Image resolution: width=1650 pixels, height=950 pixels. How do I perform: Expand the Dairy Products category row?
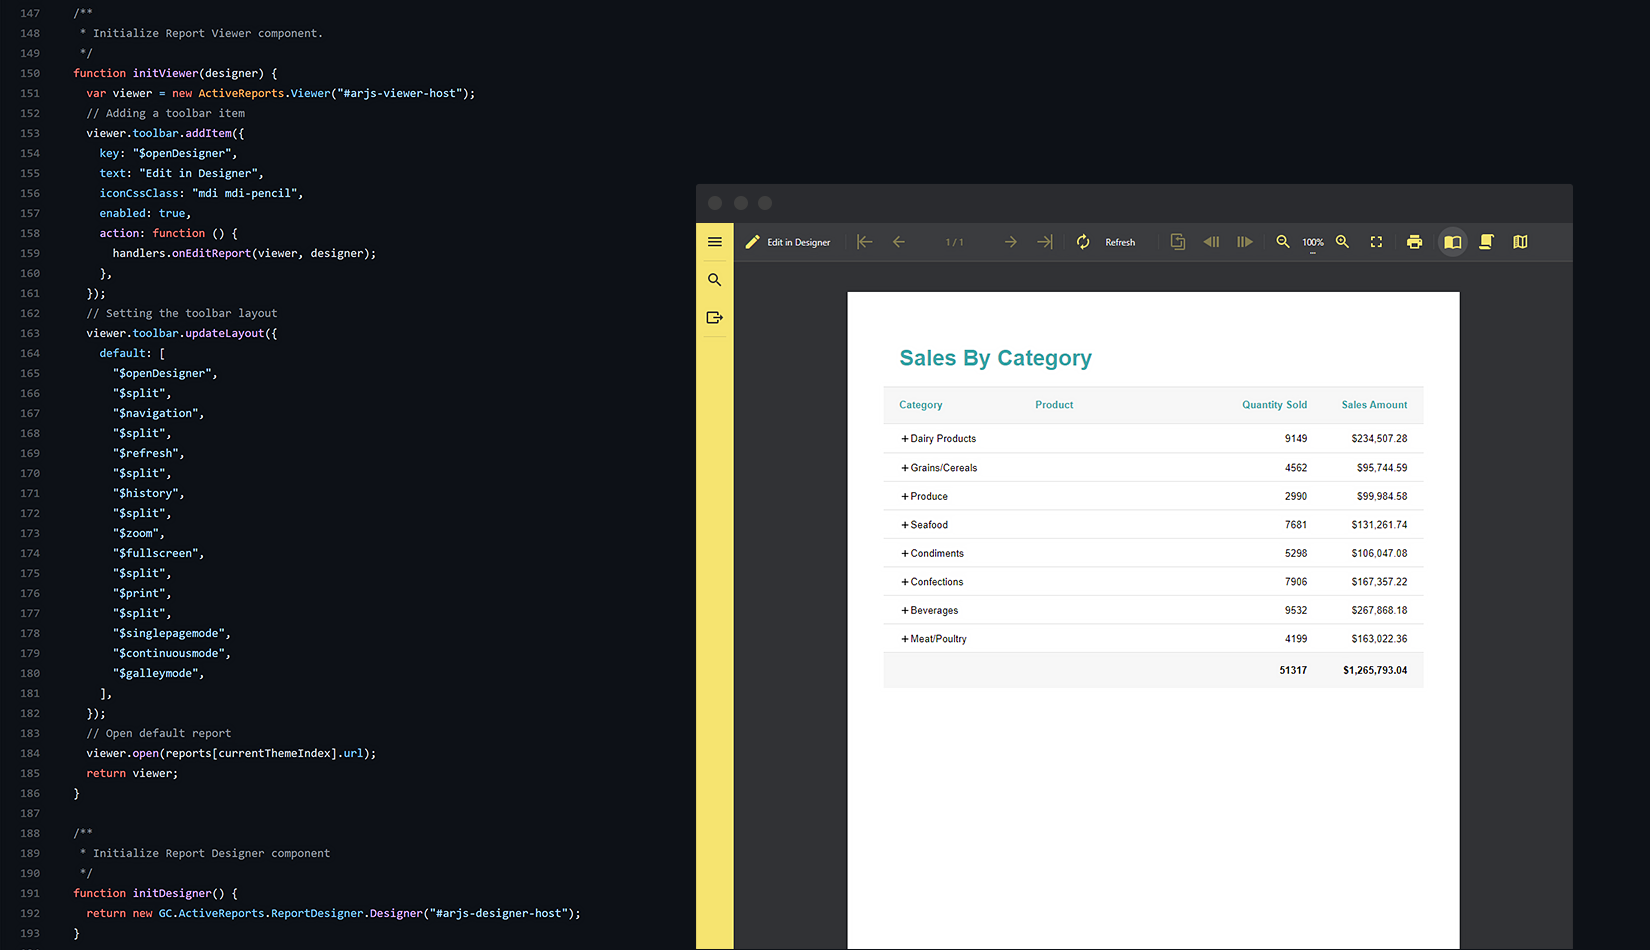pos(905,439)
